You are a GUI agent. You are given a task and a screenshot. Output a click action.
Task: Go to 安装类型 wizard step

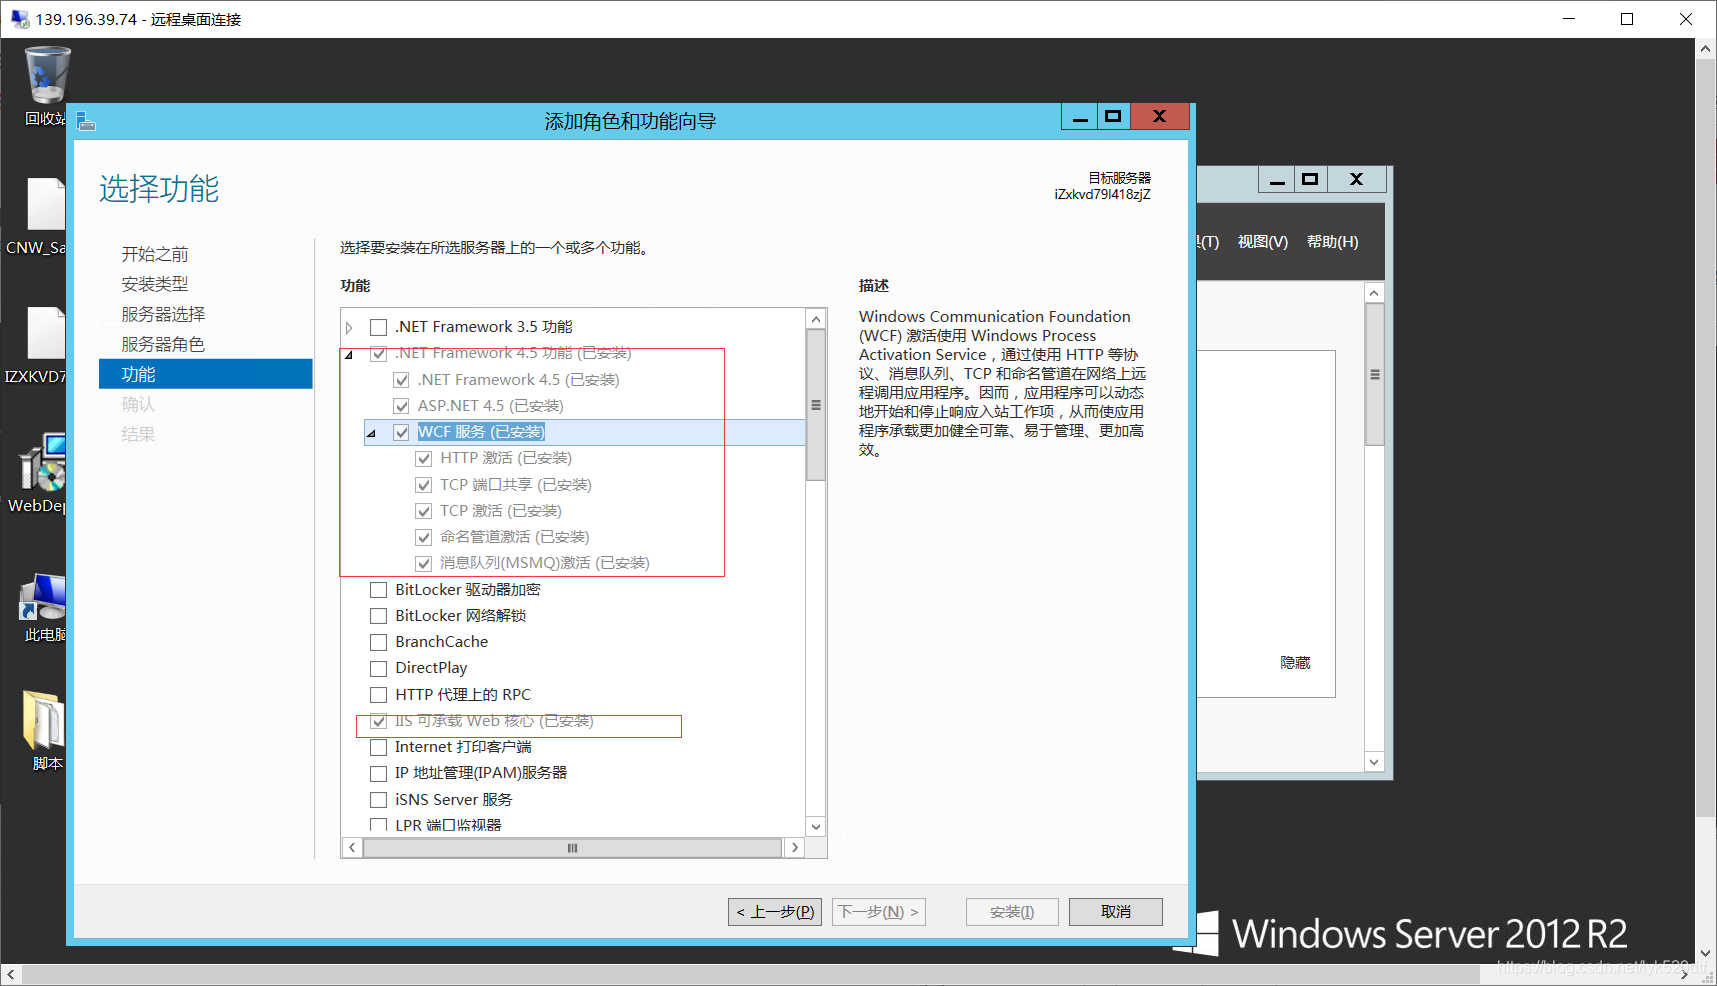155,284
